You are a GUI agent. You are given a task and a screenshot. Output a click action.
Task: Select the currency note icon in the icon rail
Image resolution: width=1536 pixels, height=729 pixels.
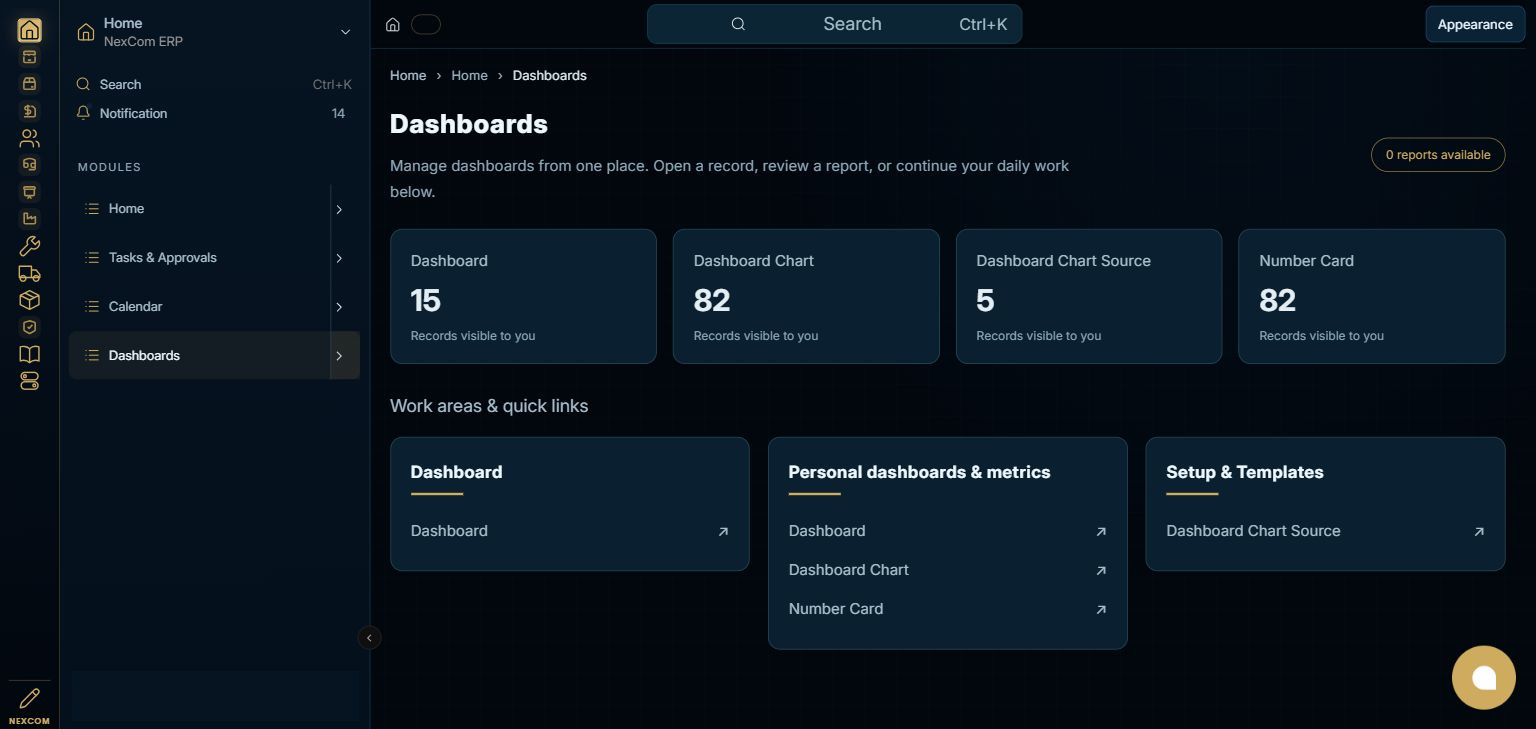click(x=30, y=111)
